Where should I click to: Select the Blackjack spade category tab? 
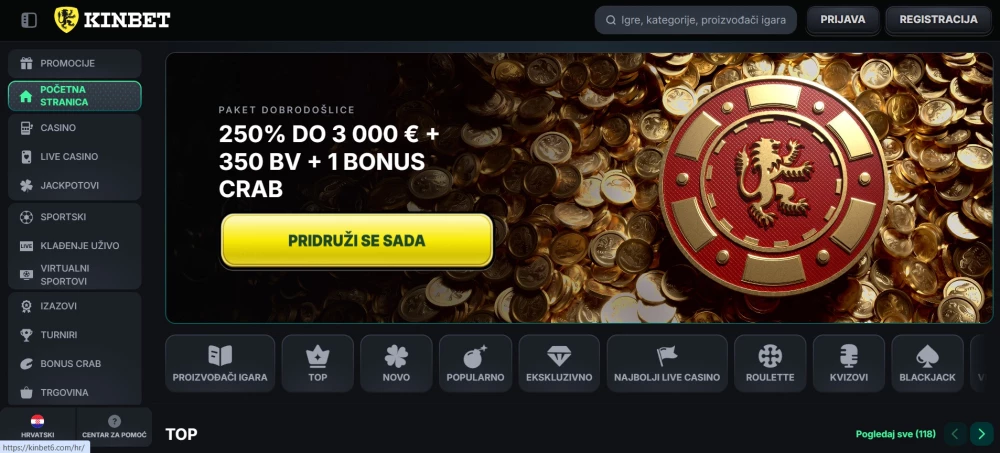click(x=927, y=363)
